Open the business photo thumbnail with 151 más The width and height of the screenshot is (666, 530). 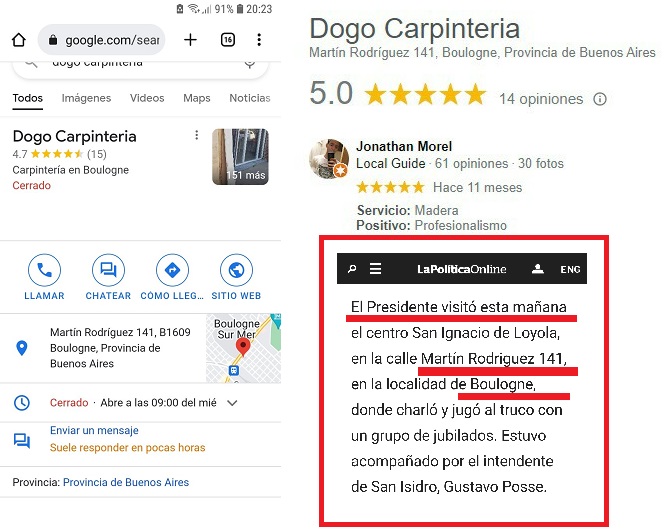point(240,156)
